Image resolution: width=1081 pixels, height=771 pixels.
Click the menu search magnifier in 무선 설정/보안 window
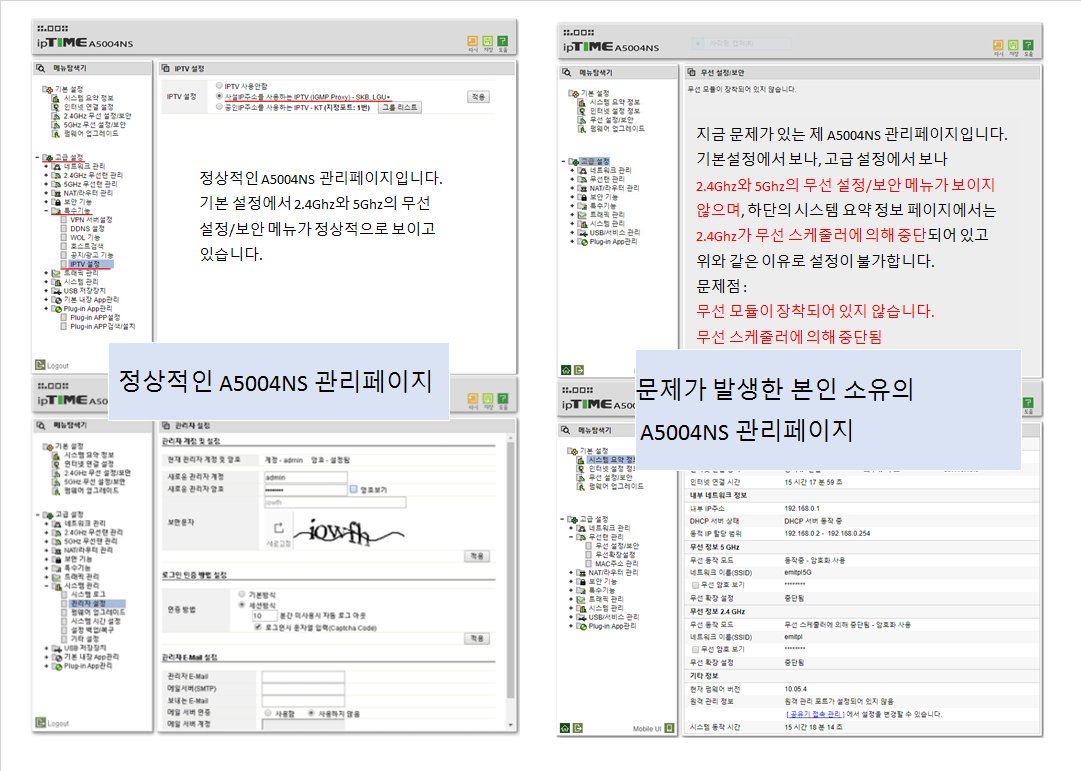click(567, 72)
